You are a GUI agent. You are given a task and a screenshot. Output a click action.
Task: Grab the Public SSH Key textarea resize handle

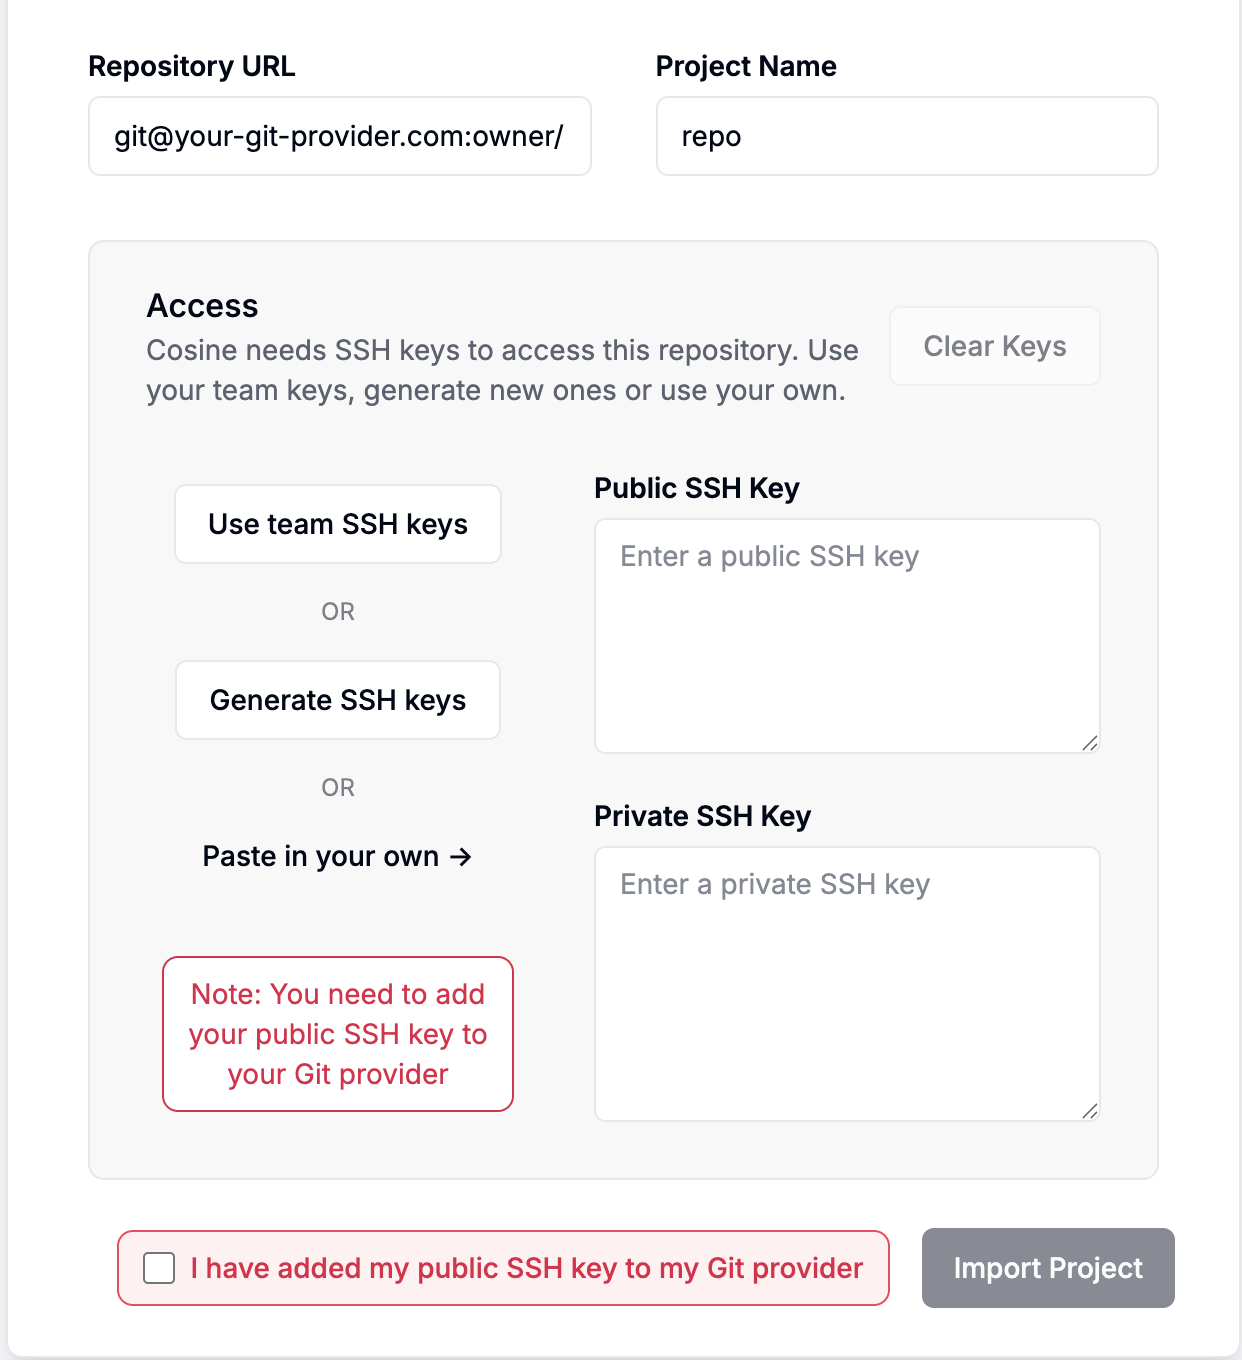coord(1090,743)
